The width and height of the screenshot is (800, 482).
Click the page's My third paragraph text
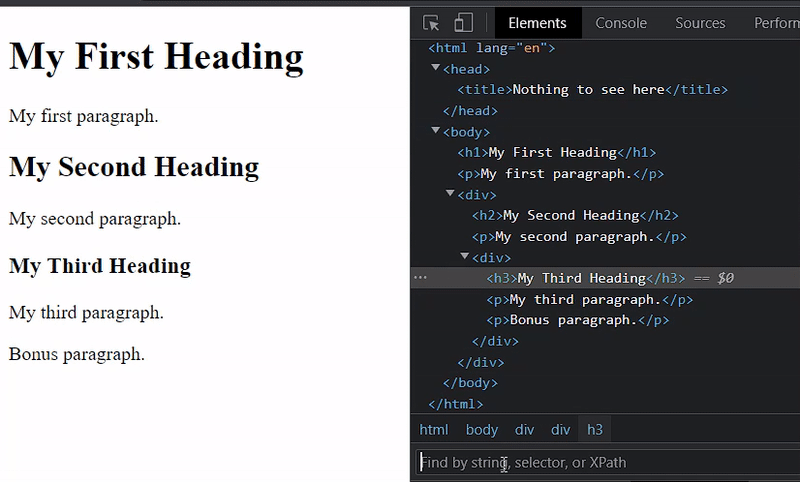pos(86,313)
